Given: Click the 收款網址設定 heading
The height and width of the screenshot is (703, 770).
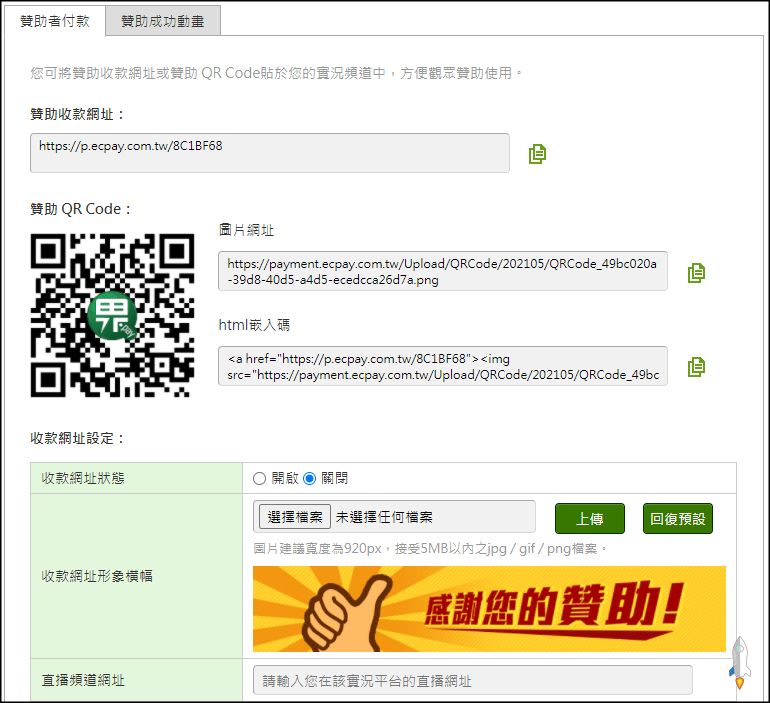Looking at the screenshot, I should 77,438.
